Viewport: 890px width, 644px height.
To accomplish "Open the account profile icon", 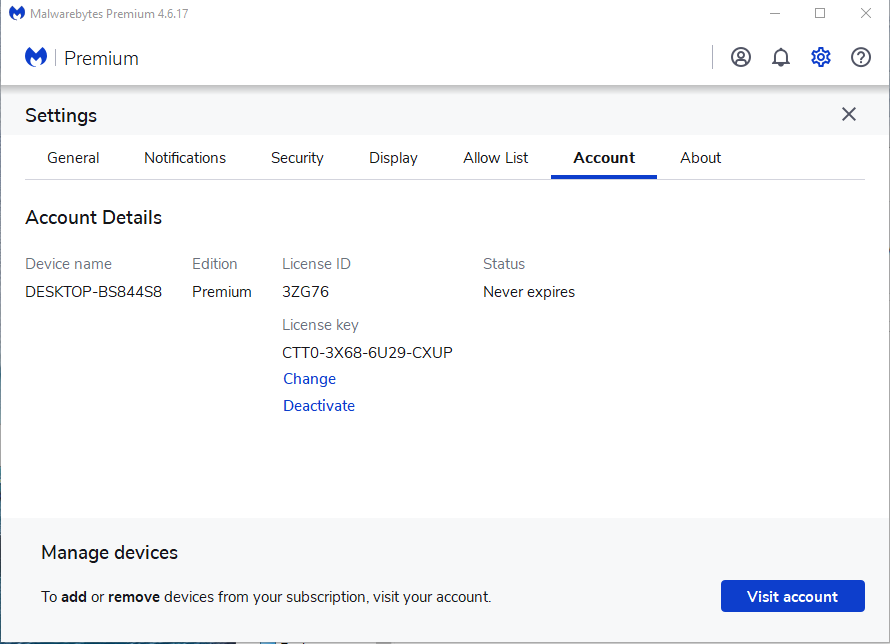I will click(741, 57).
